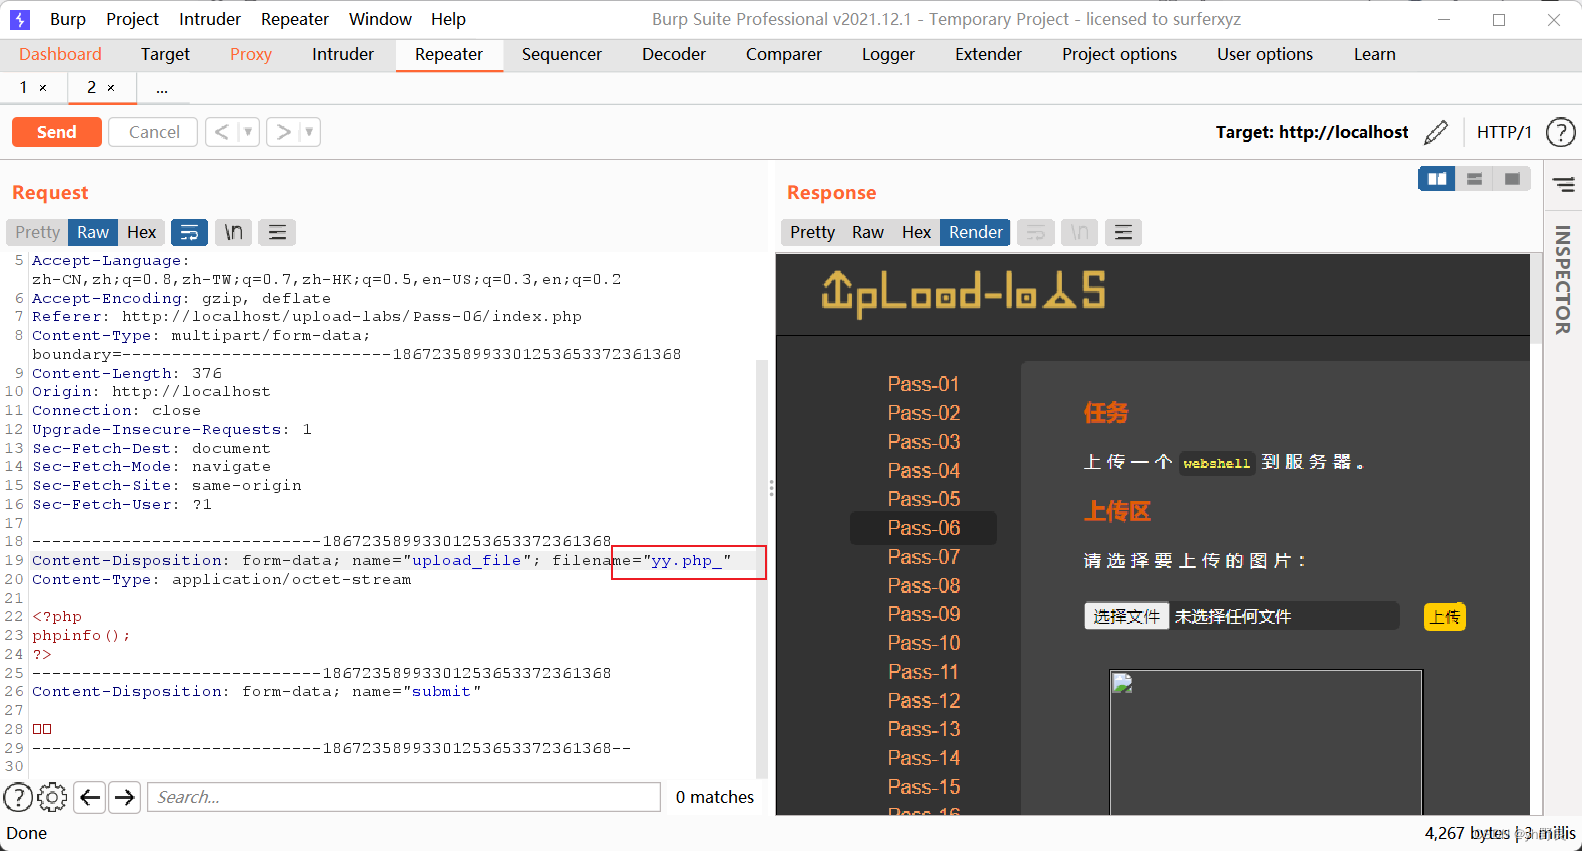Select request Hex view
The height and width of the screenshot is (851, 1582).
point(142,232)
